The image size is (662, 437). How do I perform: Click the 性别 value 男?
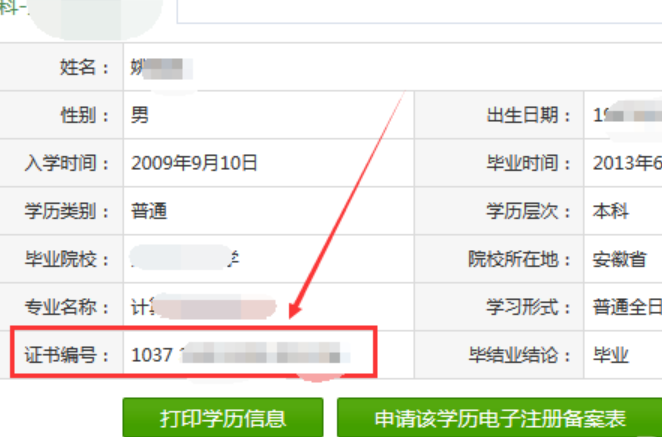pos(140,115)
